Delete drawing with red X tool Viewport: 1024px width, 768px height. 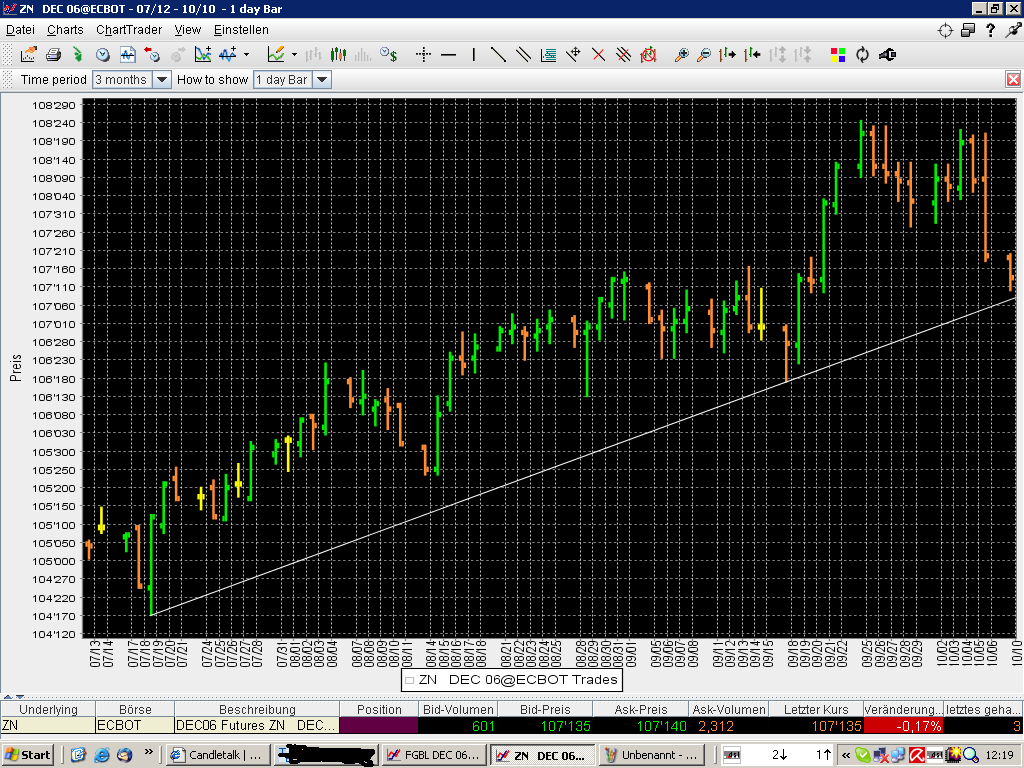click(x=599, y=55)
